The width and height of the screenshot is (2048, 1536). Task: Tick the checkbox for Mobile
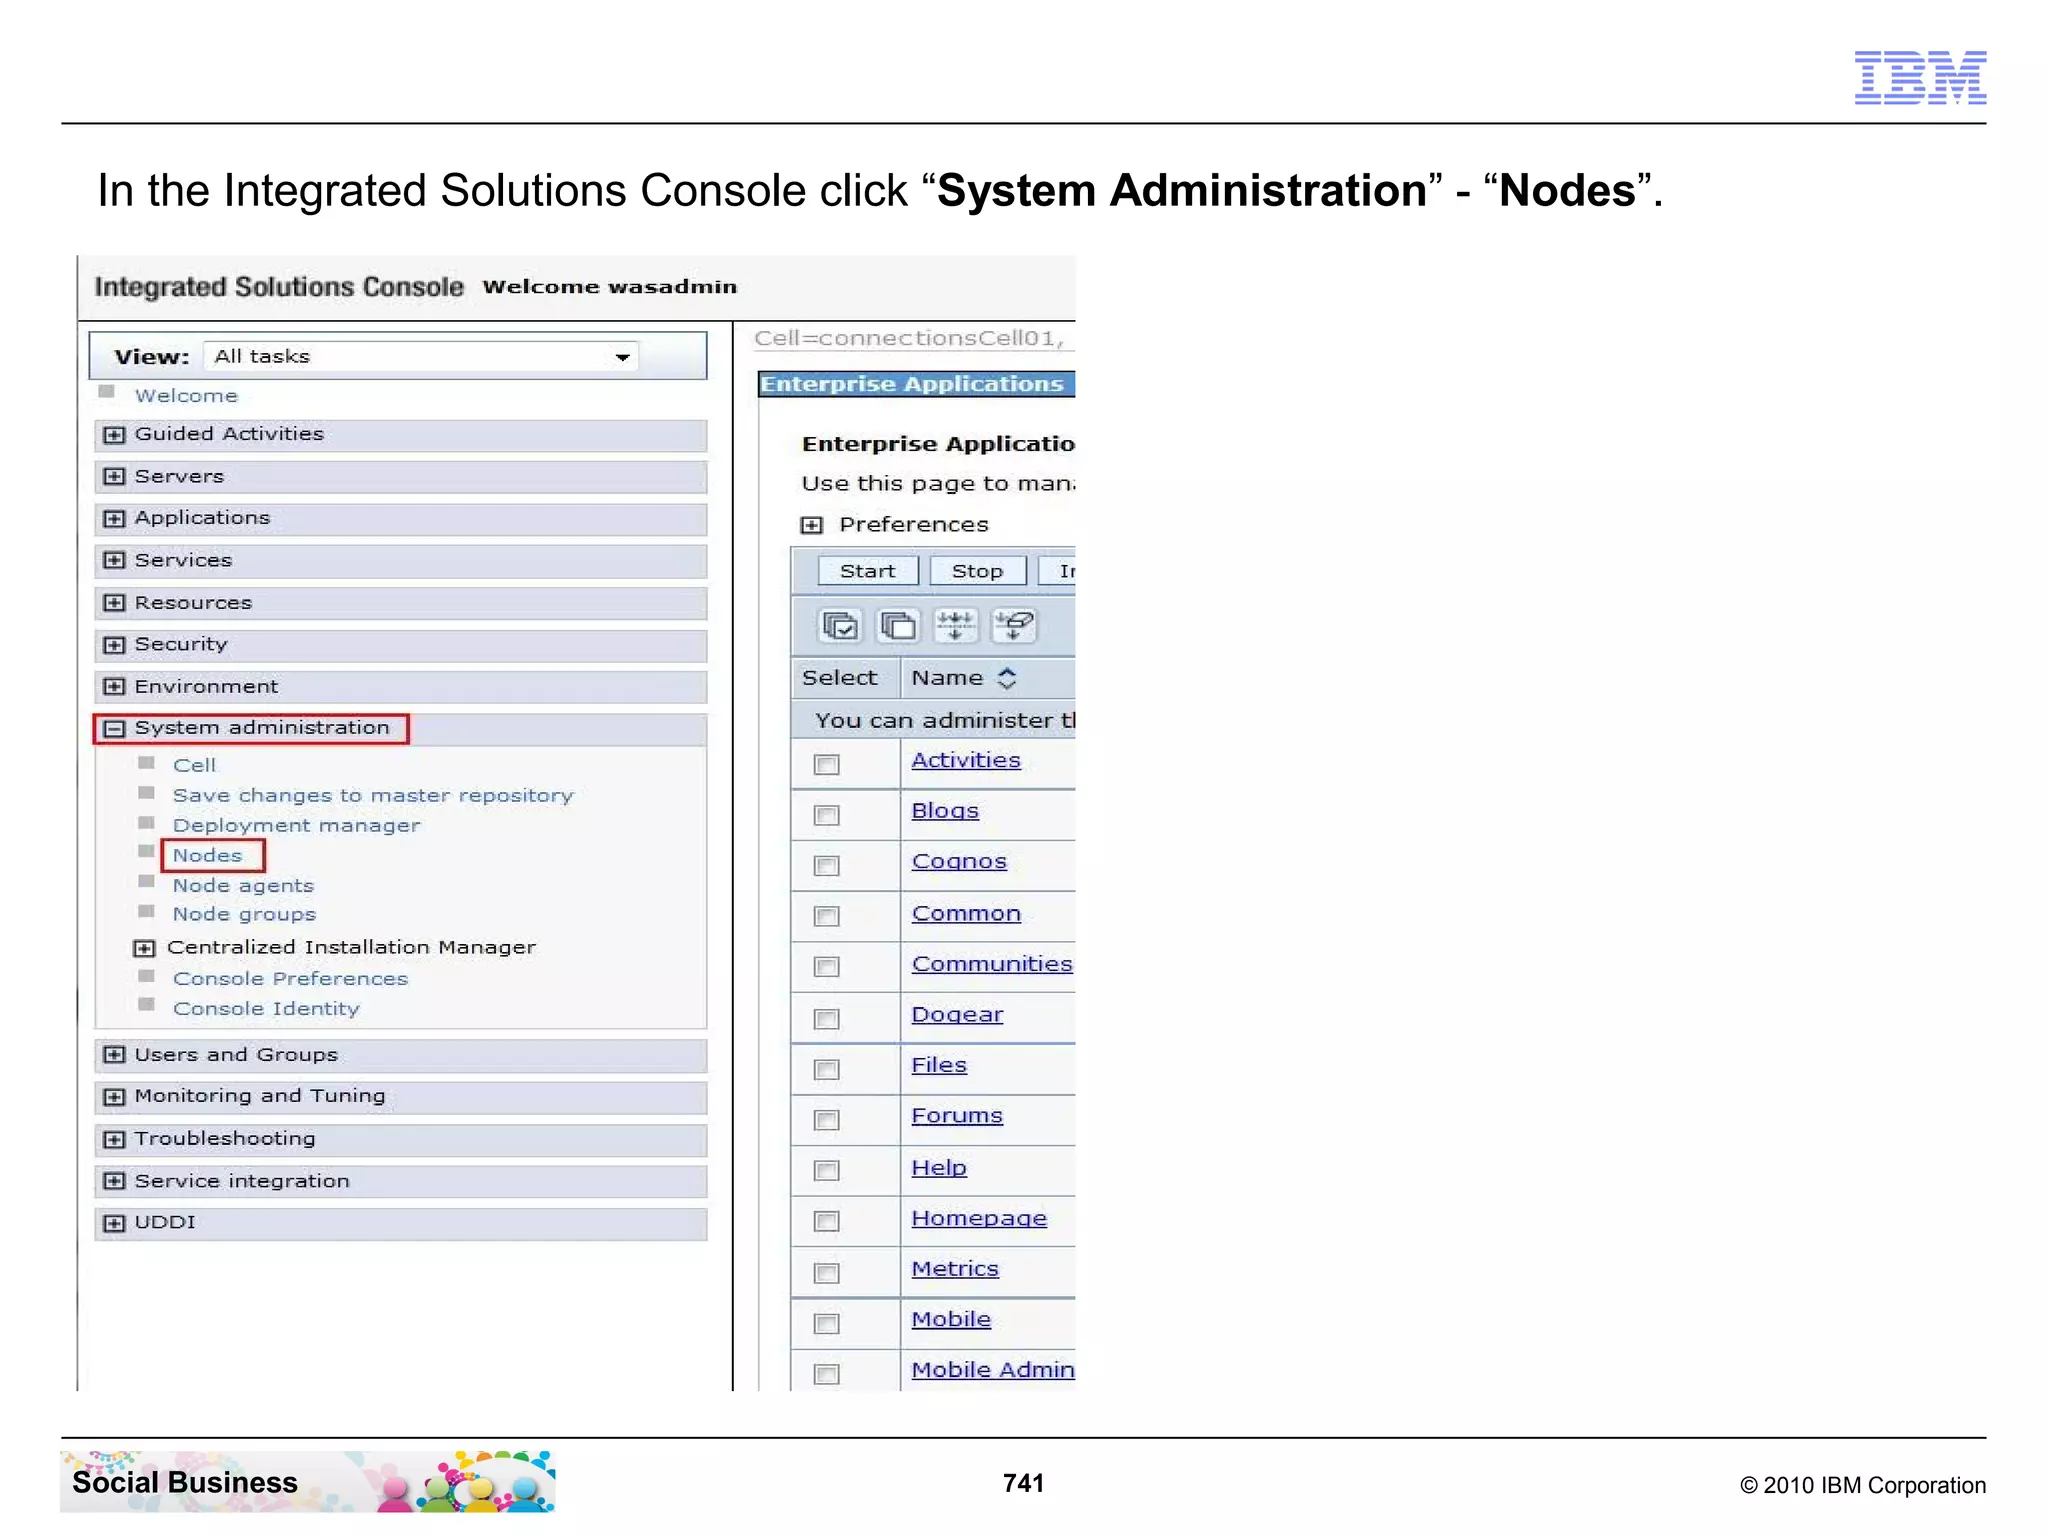coord(826,1324)
